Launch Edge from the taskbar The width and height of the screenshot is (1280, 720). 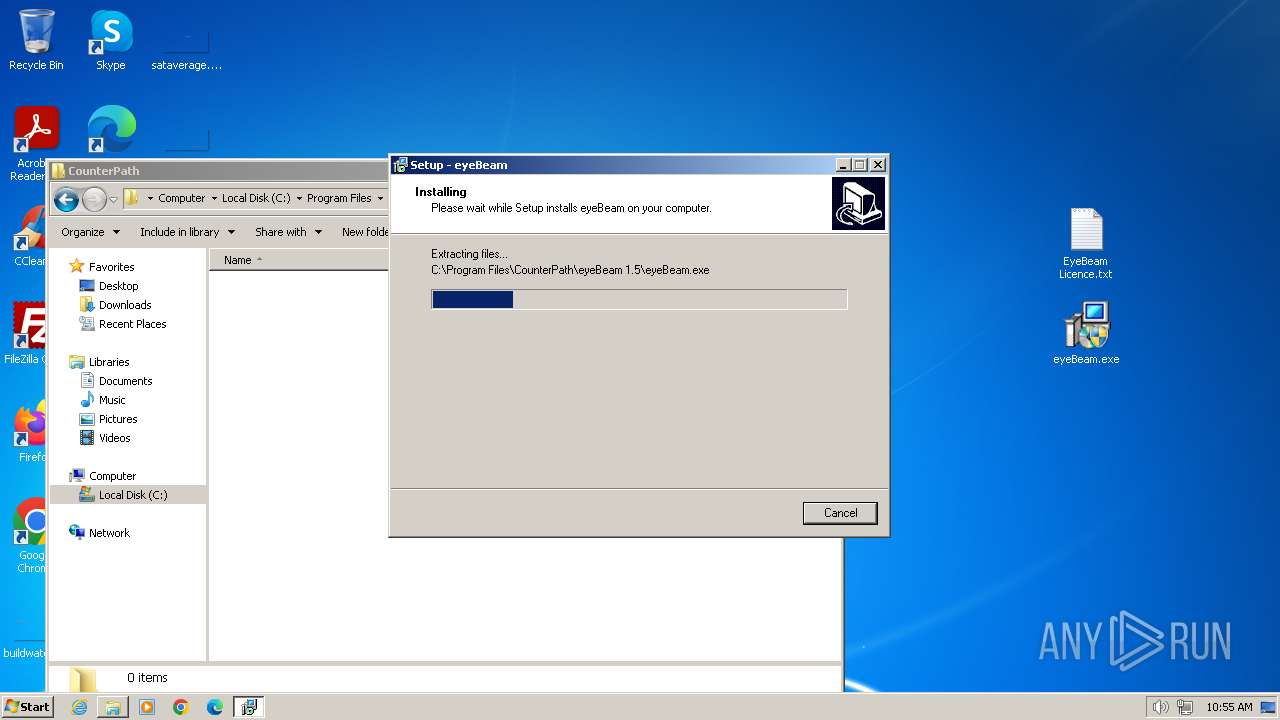pyautogui.click(x=215, y=707)
